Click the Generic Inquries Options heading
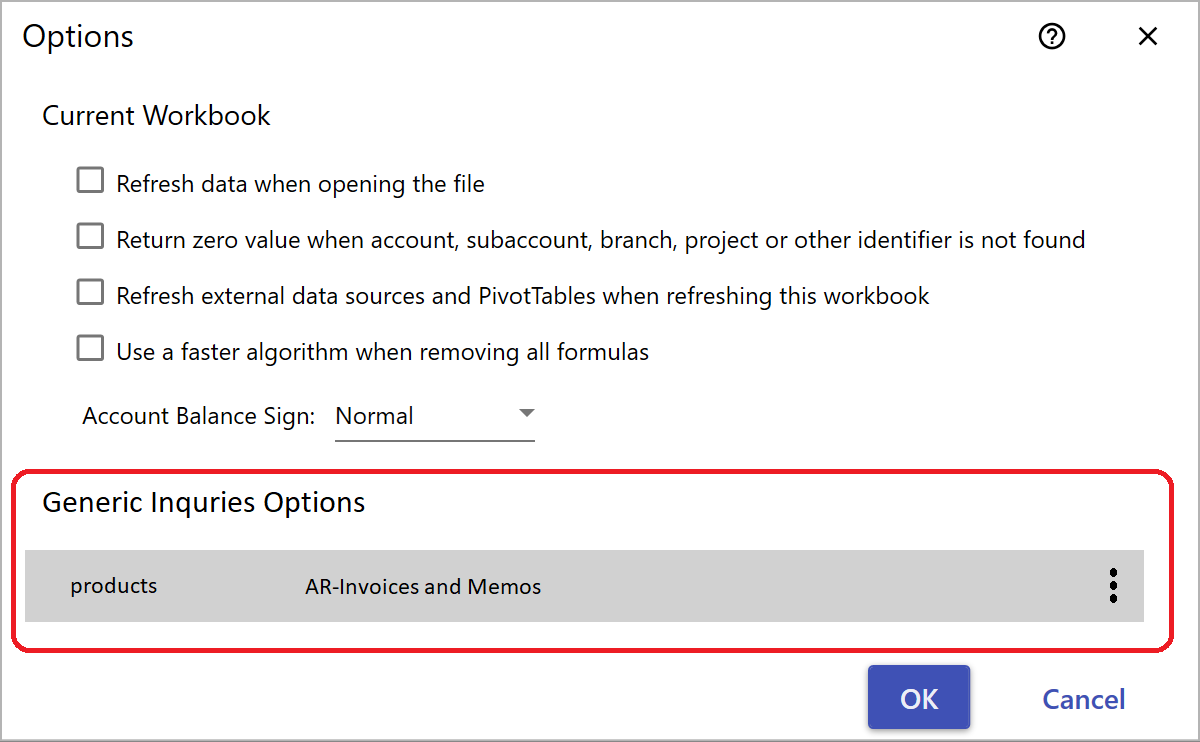 [204, 502]
